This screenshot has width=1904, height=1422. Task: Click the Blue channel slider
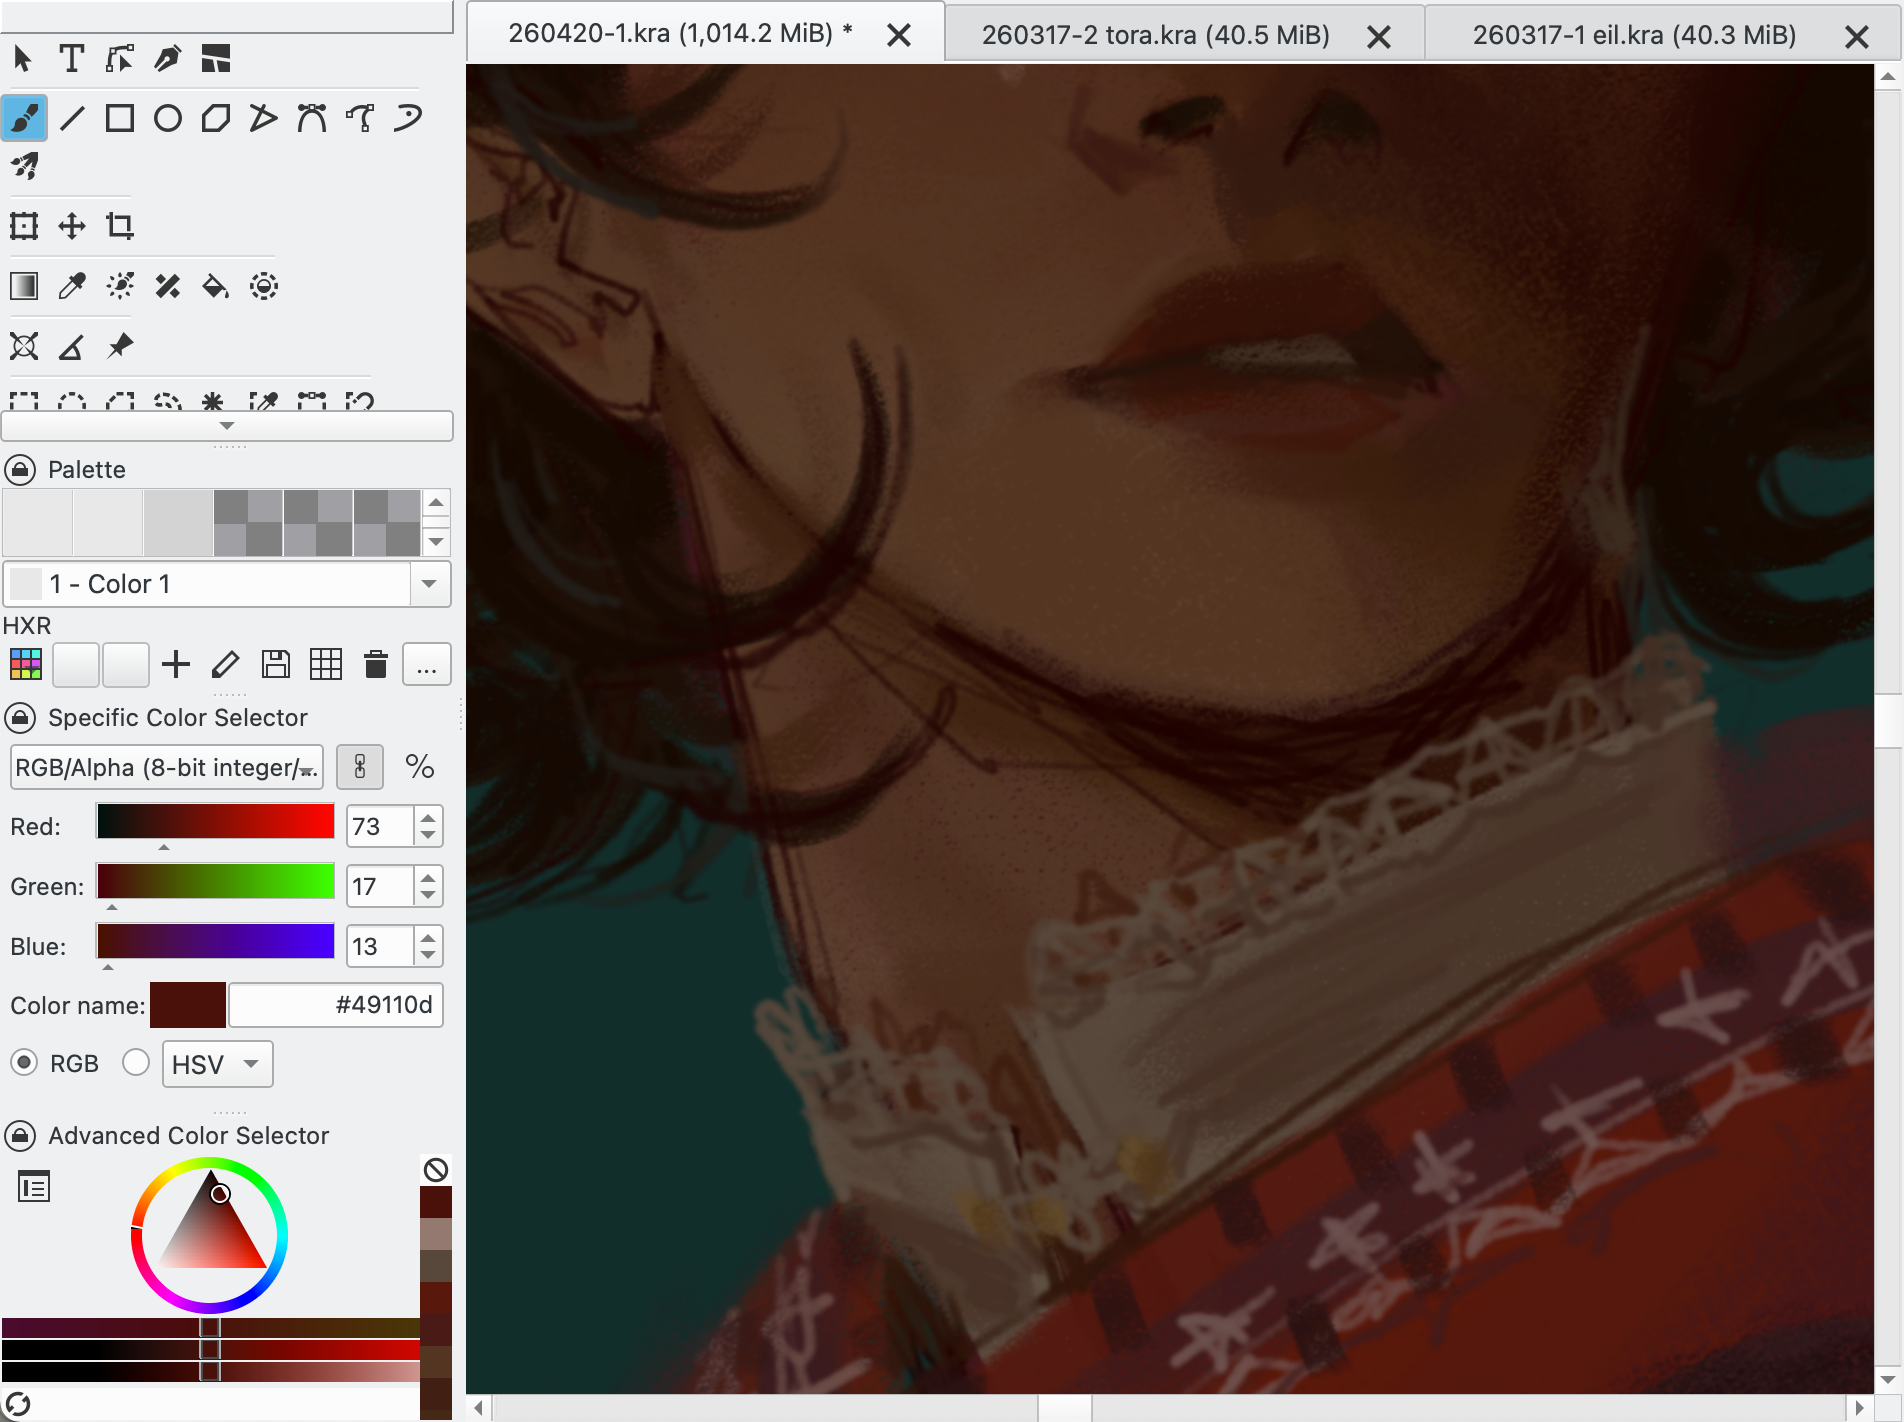215,942
